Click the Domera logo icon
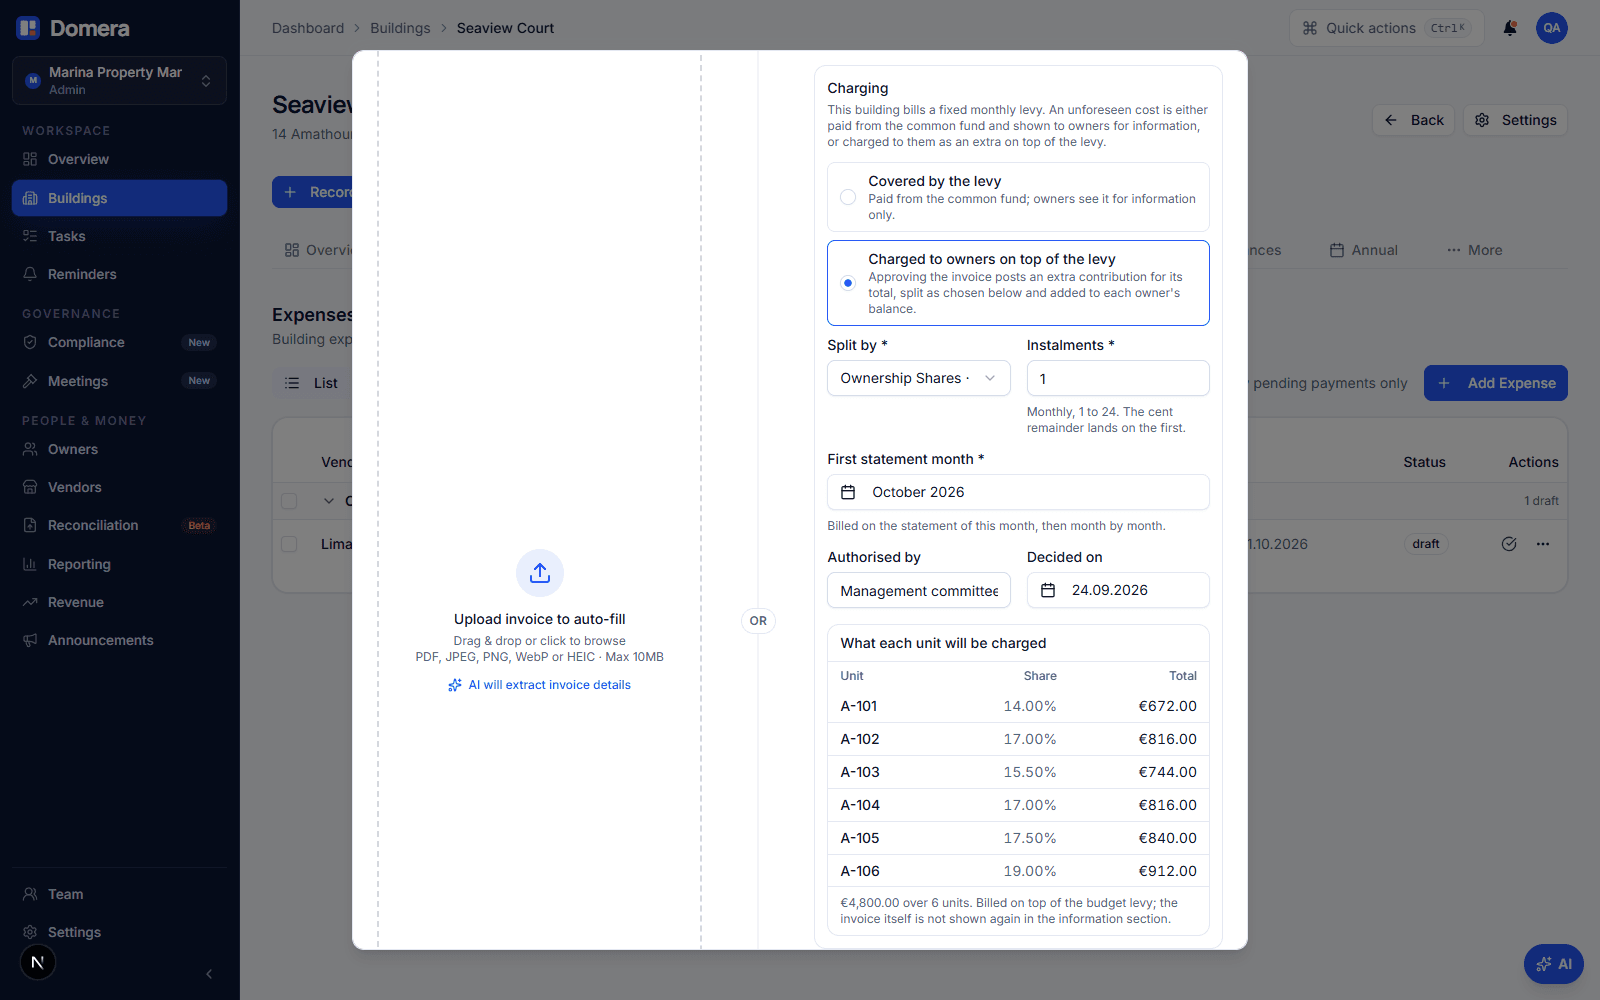This screenshot has height=1000, width=1600. [x=28, y=28]
